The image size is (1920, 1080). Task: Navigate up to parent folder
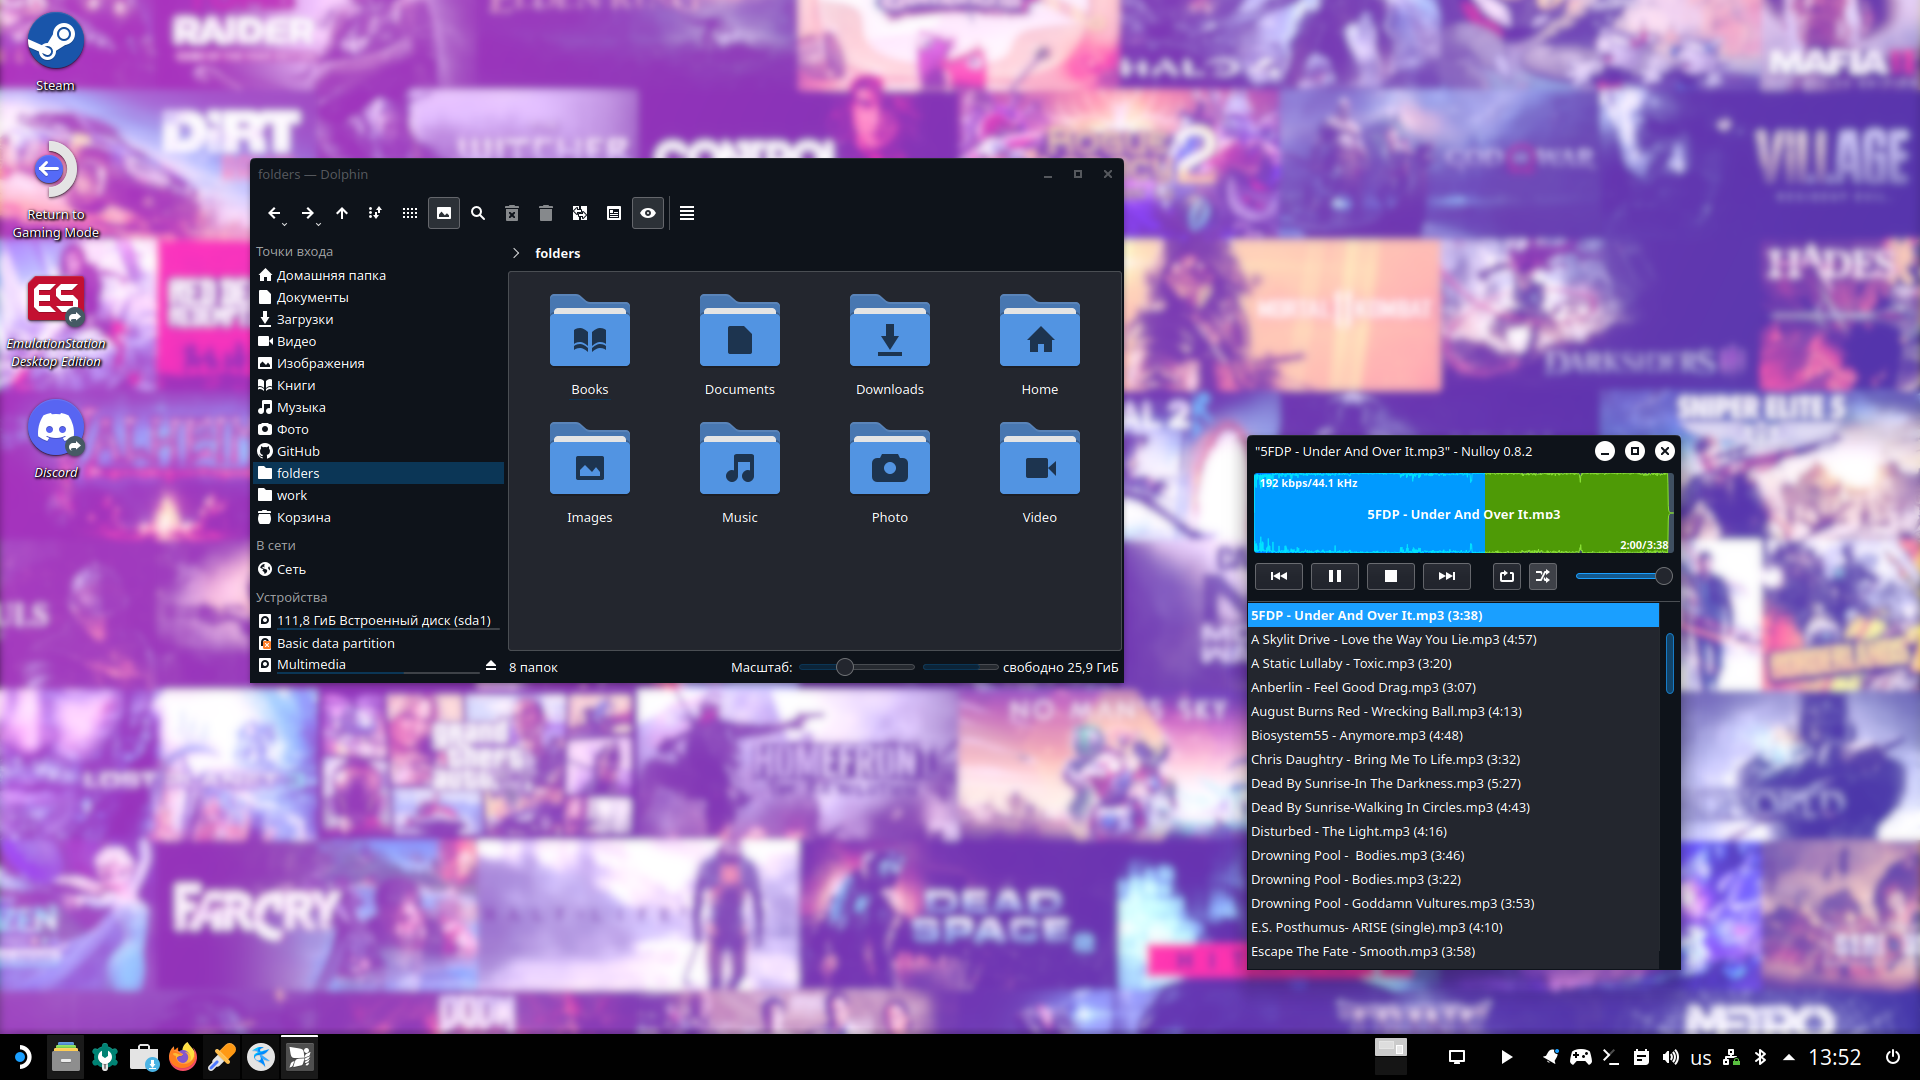coord(342,213)
